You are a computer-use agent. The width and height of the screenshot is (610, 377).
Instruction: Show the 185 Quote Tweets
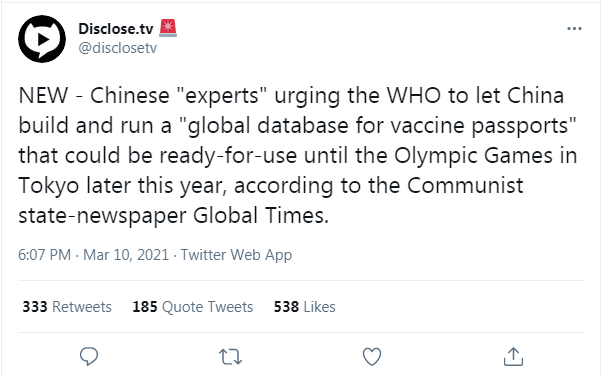click(x=193, y=307)
